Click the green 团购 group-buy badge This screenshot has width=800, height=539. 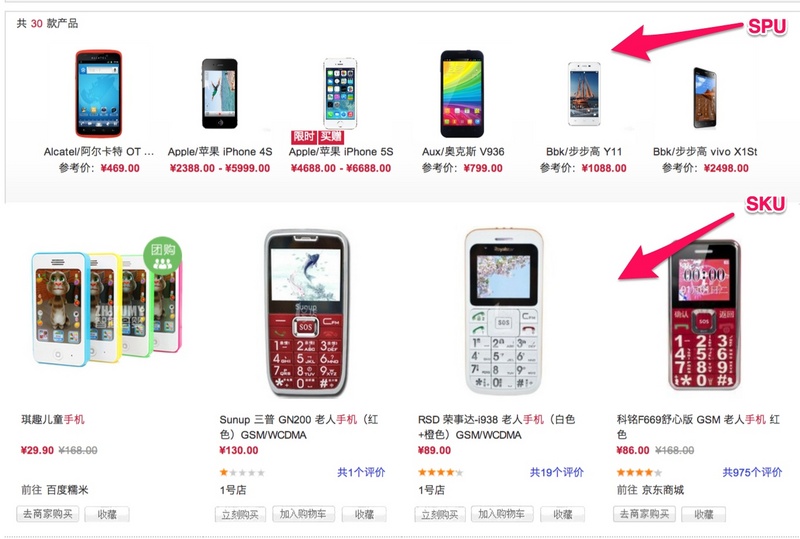(163, 255)
